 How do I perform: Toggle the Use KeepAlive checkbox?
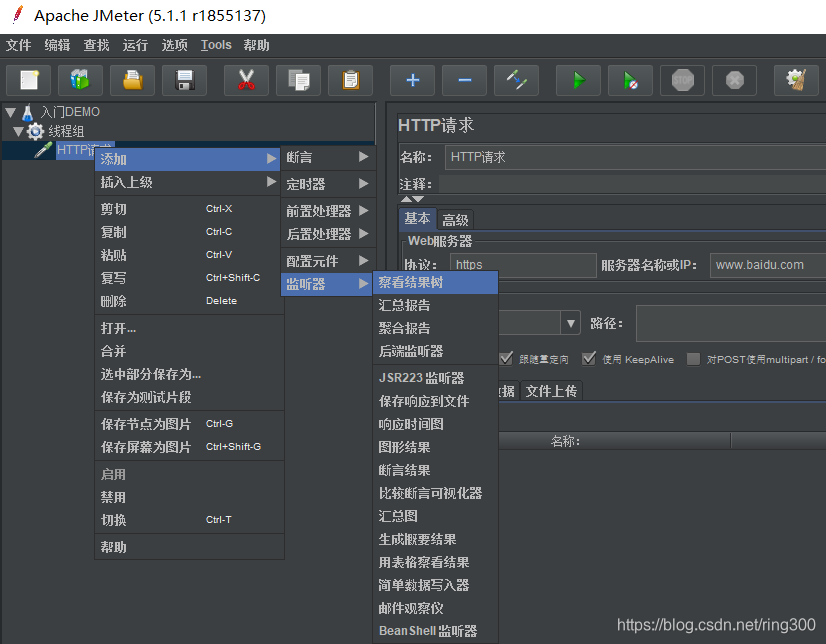click(x=589, y=359)
